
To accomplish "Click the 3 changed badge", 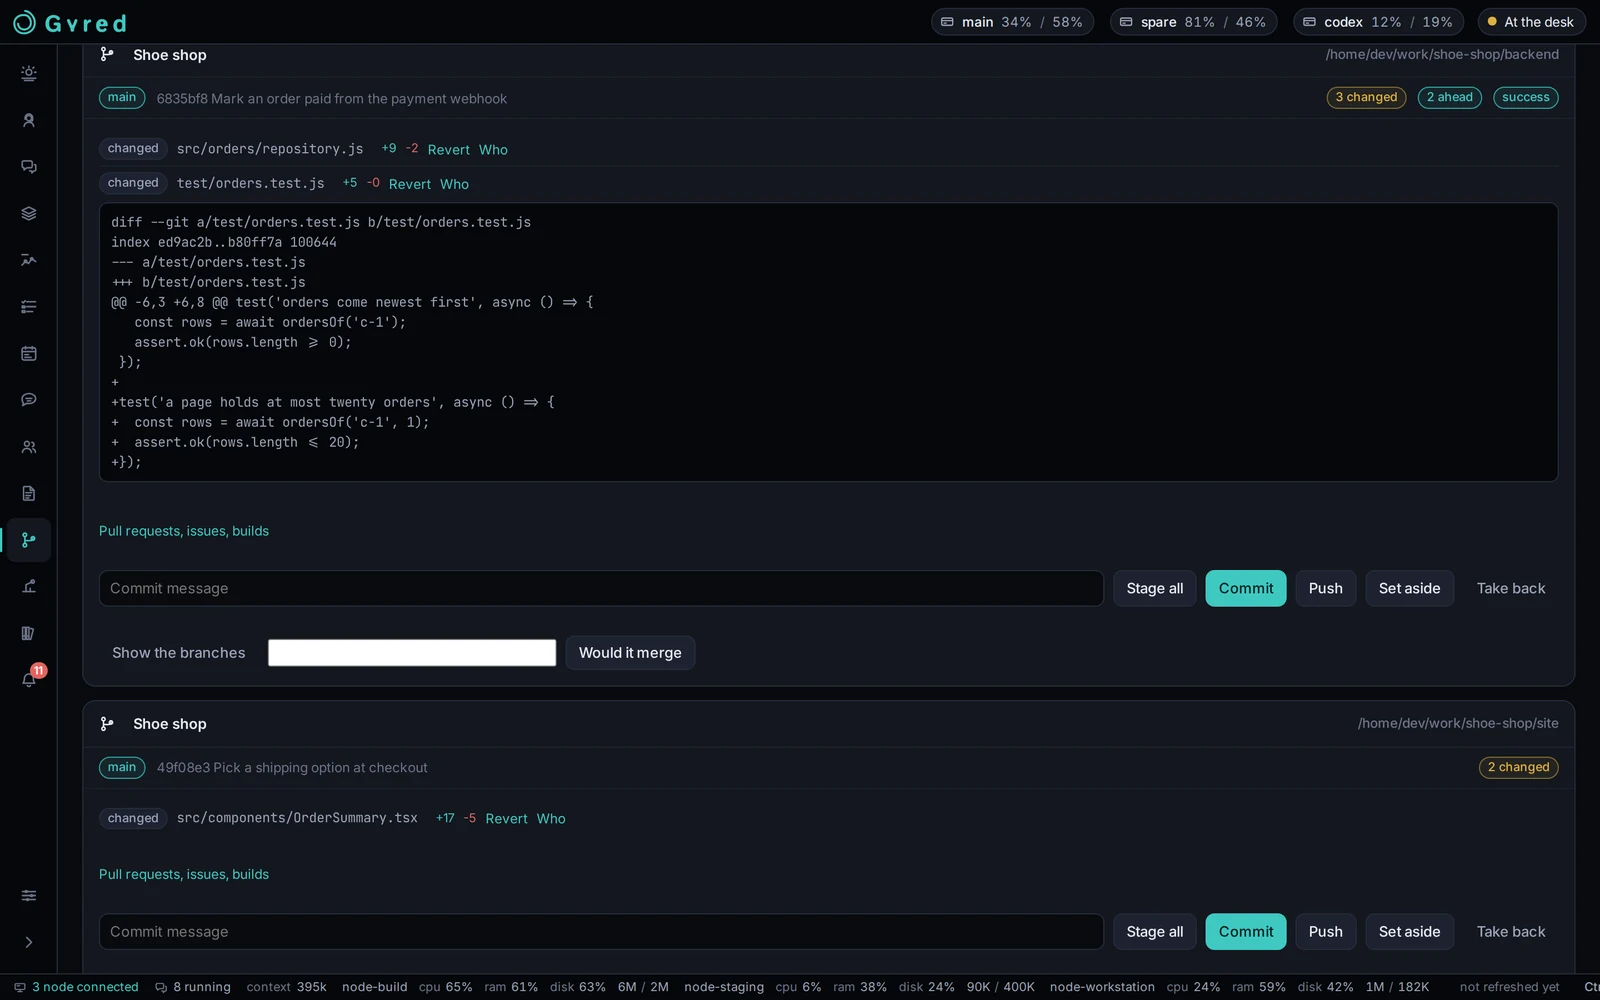I will pyautogui.click(x=1366, y=97).
